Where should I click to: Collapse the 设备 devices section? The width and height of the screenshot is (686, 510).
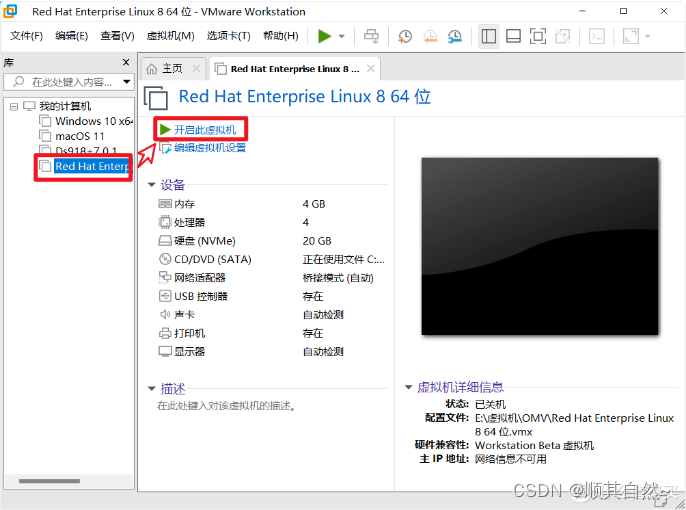pos(151,185)
